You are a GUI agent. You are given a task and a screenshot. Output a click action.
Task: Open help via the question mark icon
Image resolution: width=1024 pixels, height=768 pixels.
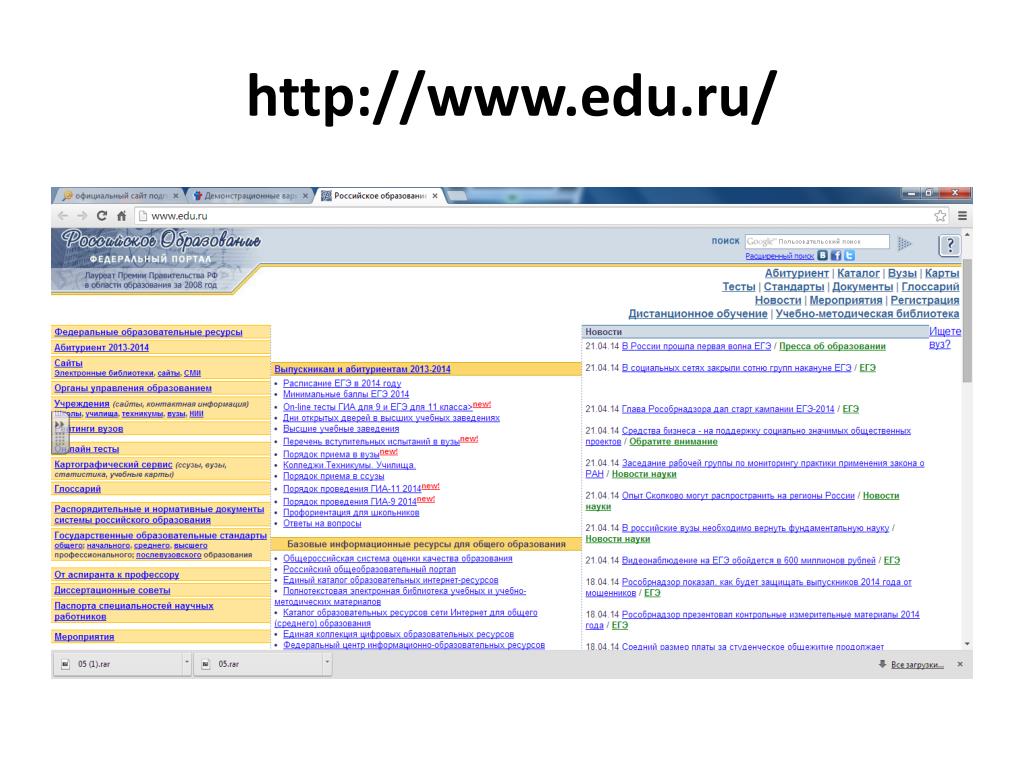(950, 245)
